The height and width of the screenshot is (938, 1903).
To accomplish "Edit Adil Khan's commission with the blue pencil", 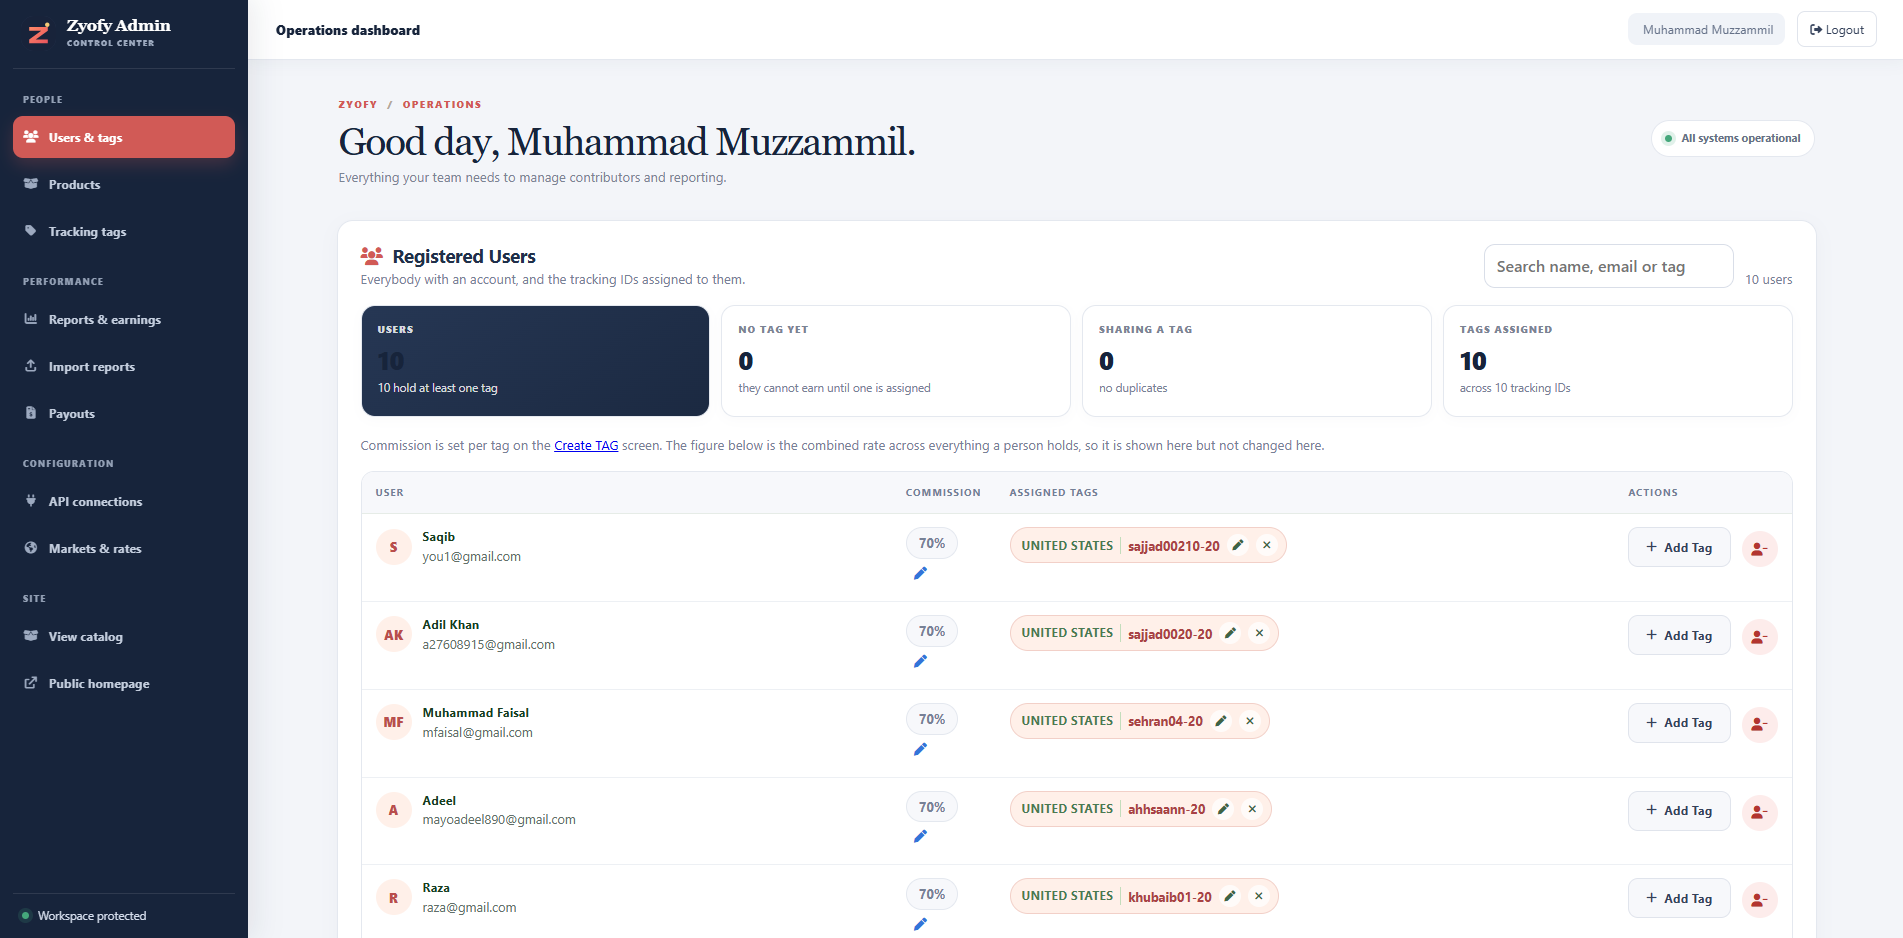I will pos(920,661).
